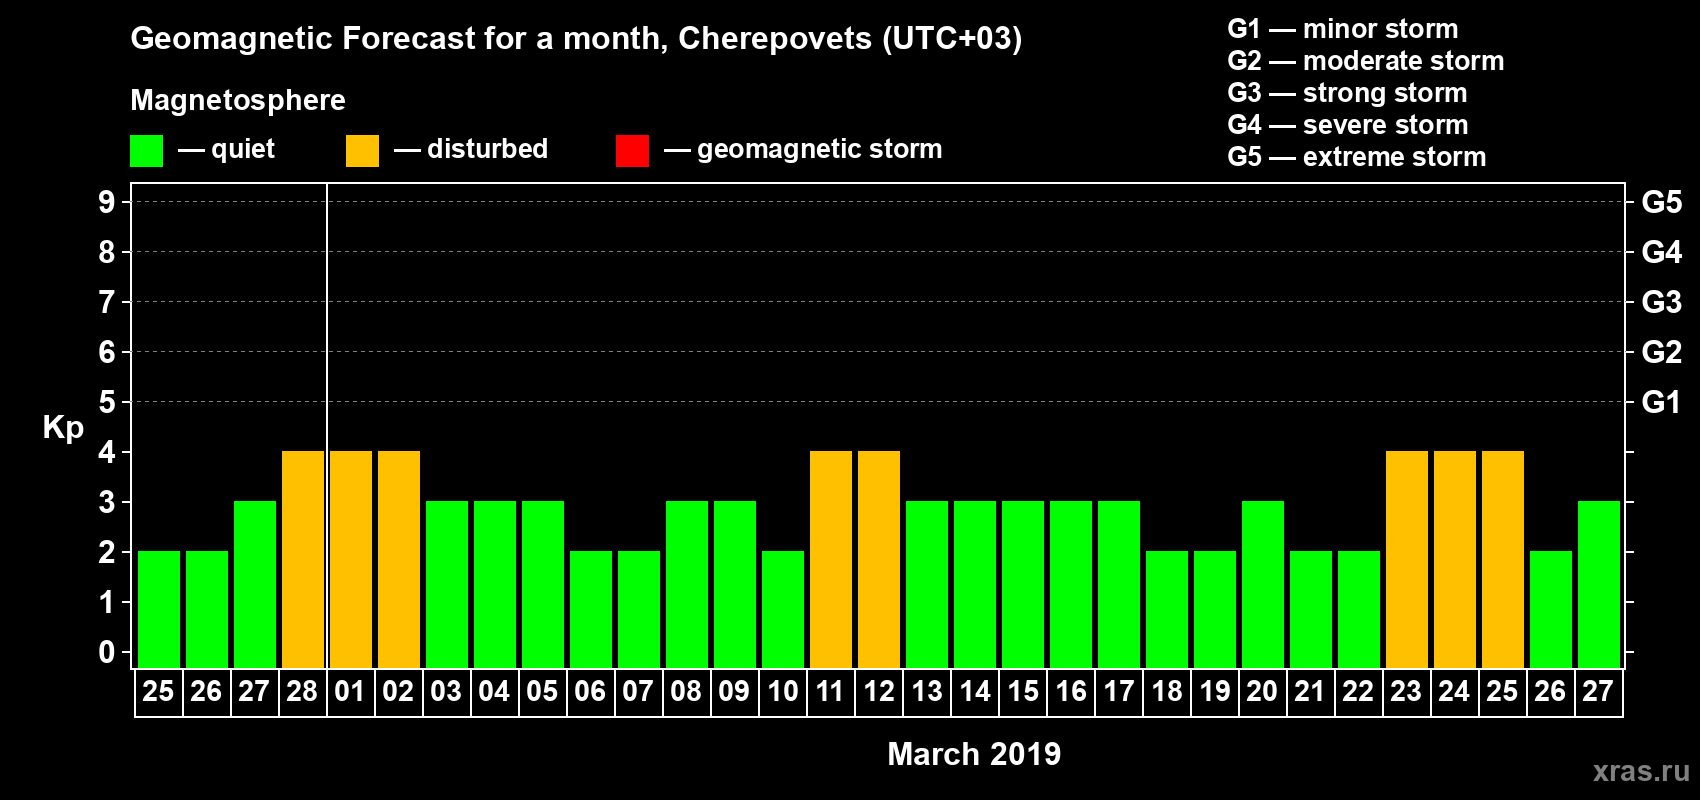
Task: Click the last date label 27 on the axis
Action: coord(1598,692)
